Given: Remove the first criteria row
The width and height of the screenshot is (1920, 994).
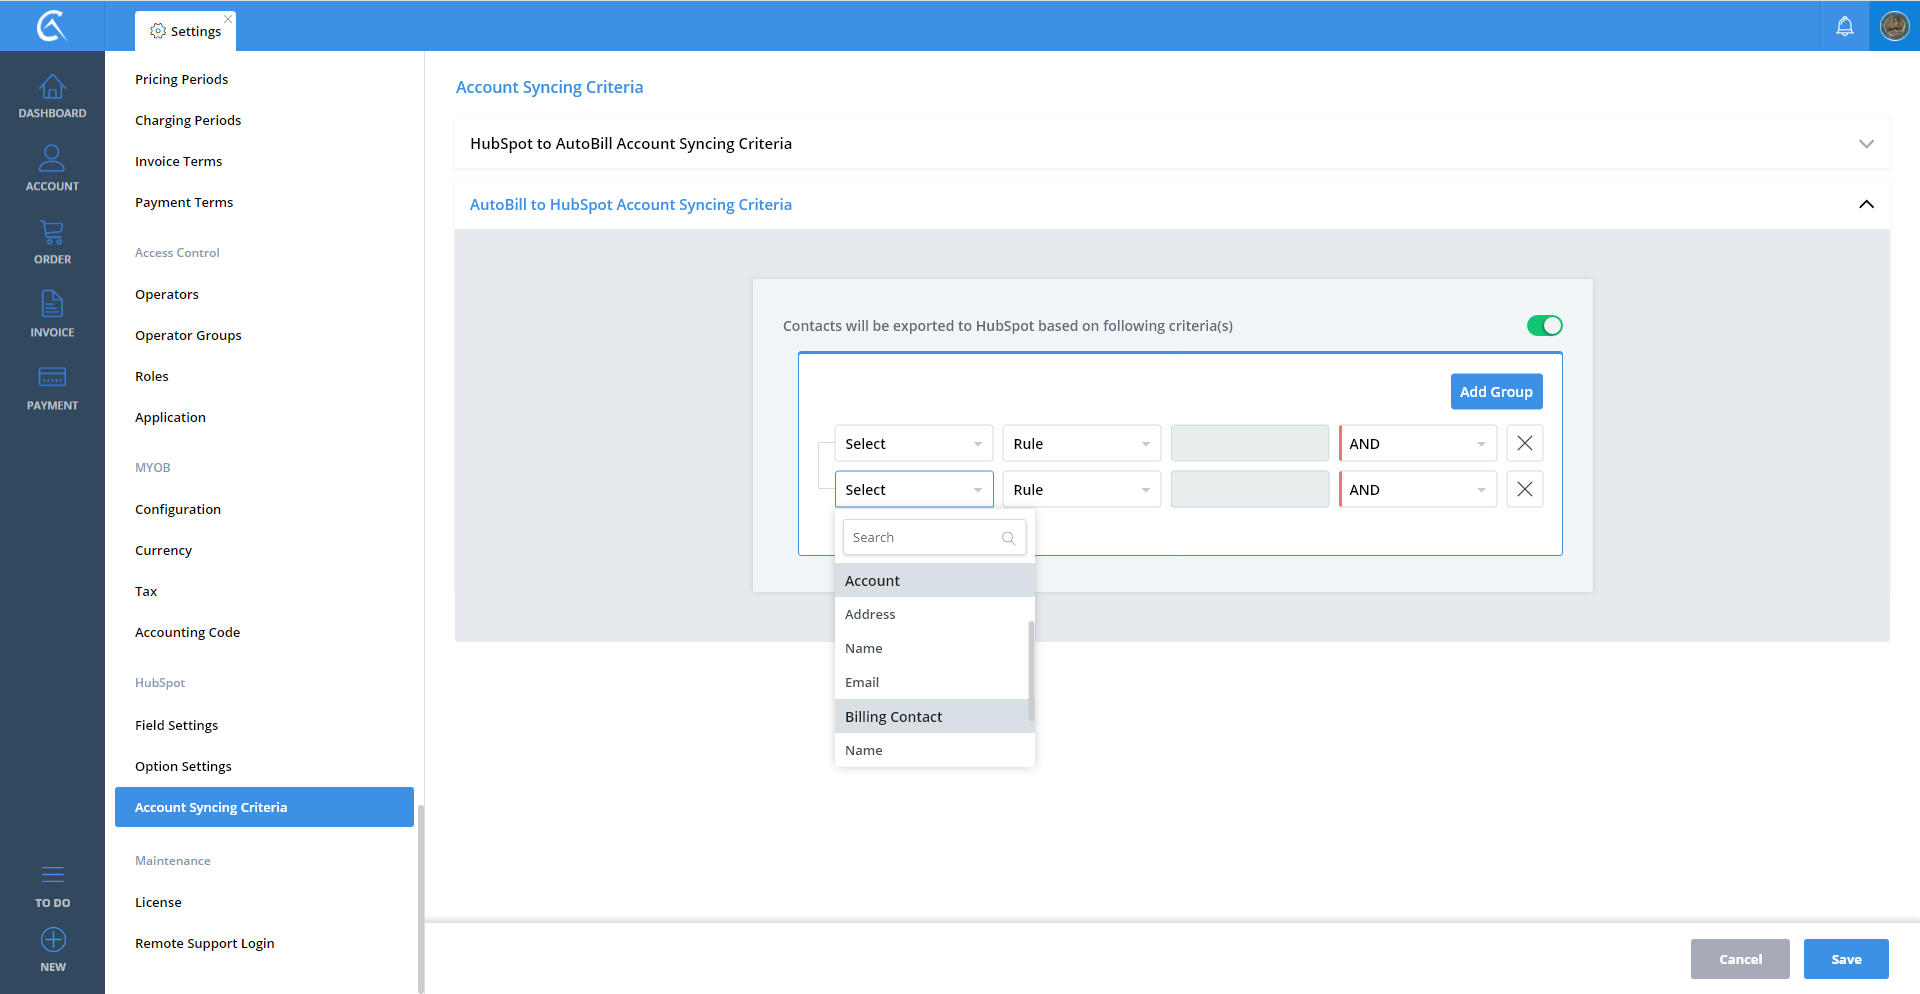Looking at the screenshot, I should [1524, 444].
